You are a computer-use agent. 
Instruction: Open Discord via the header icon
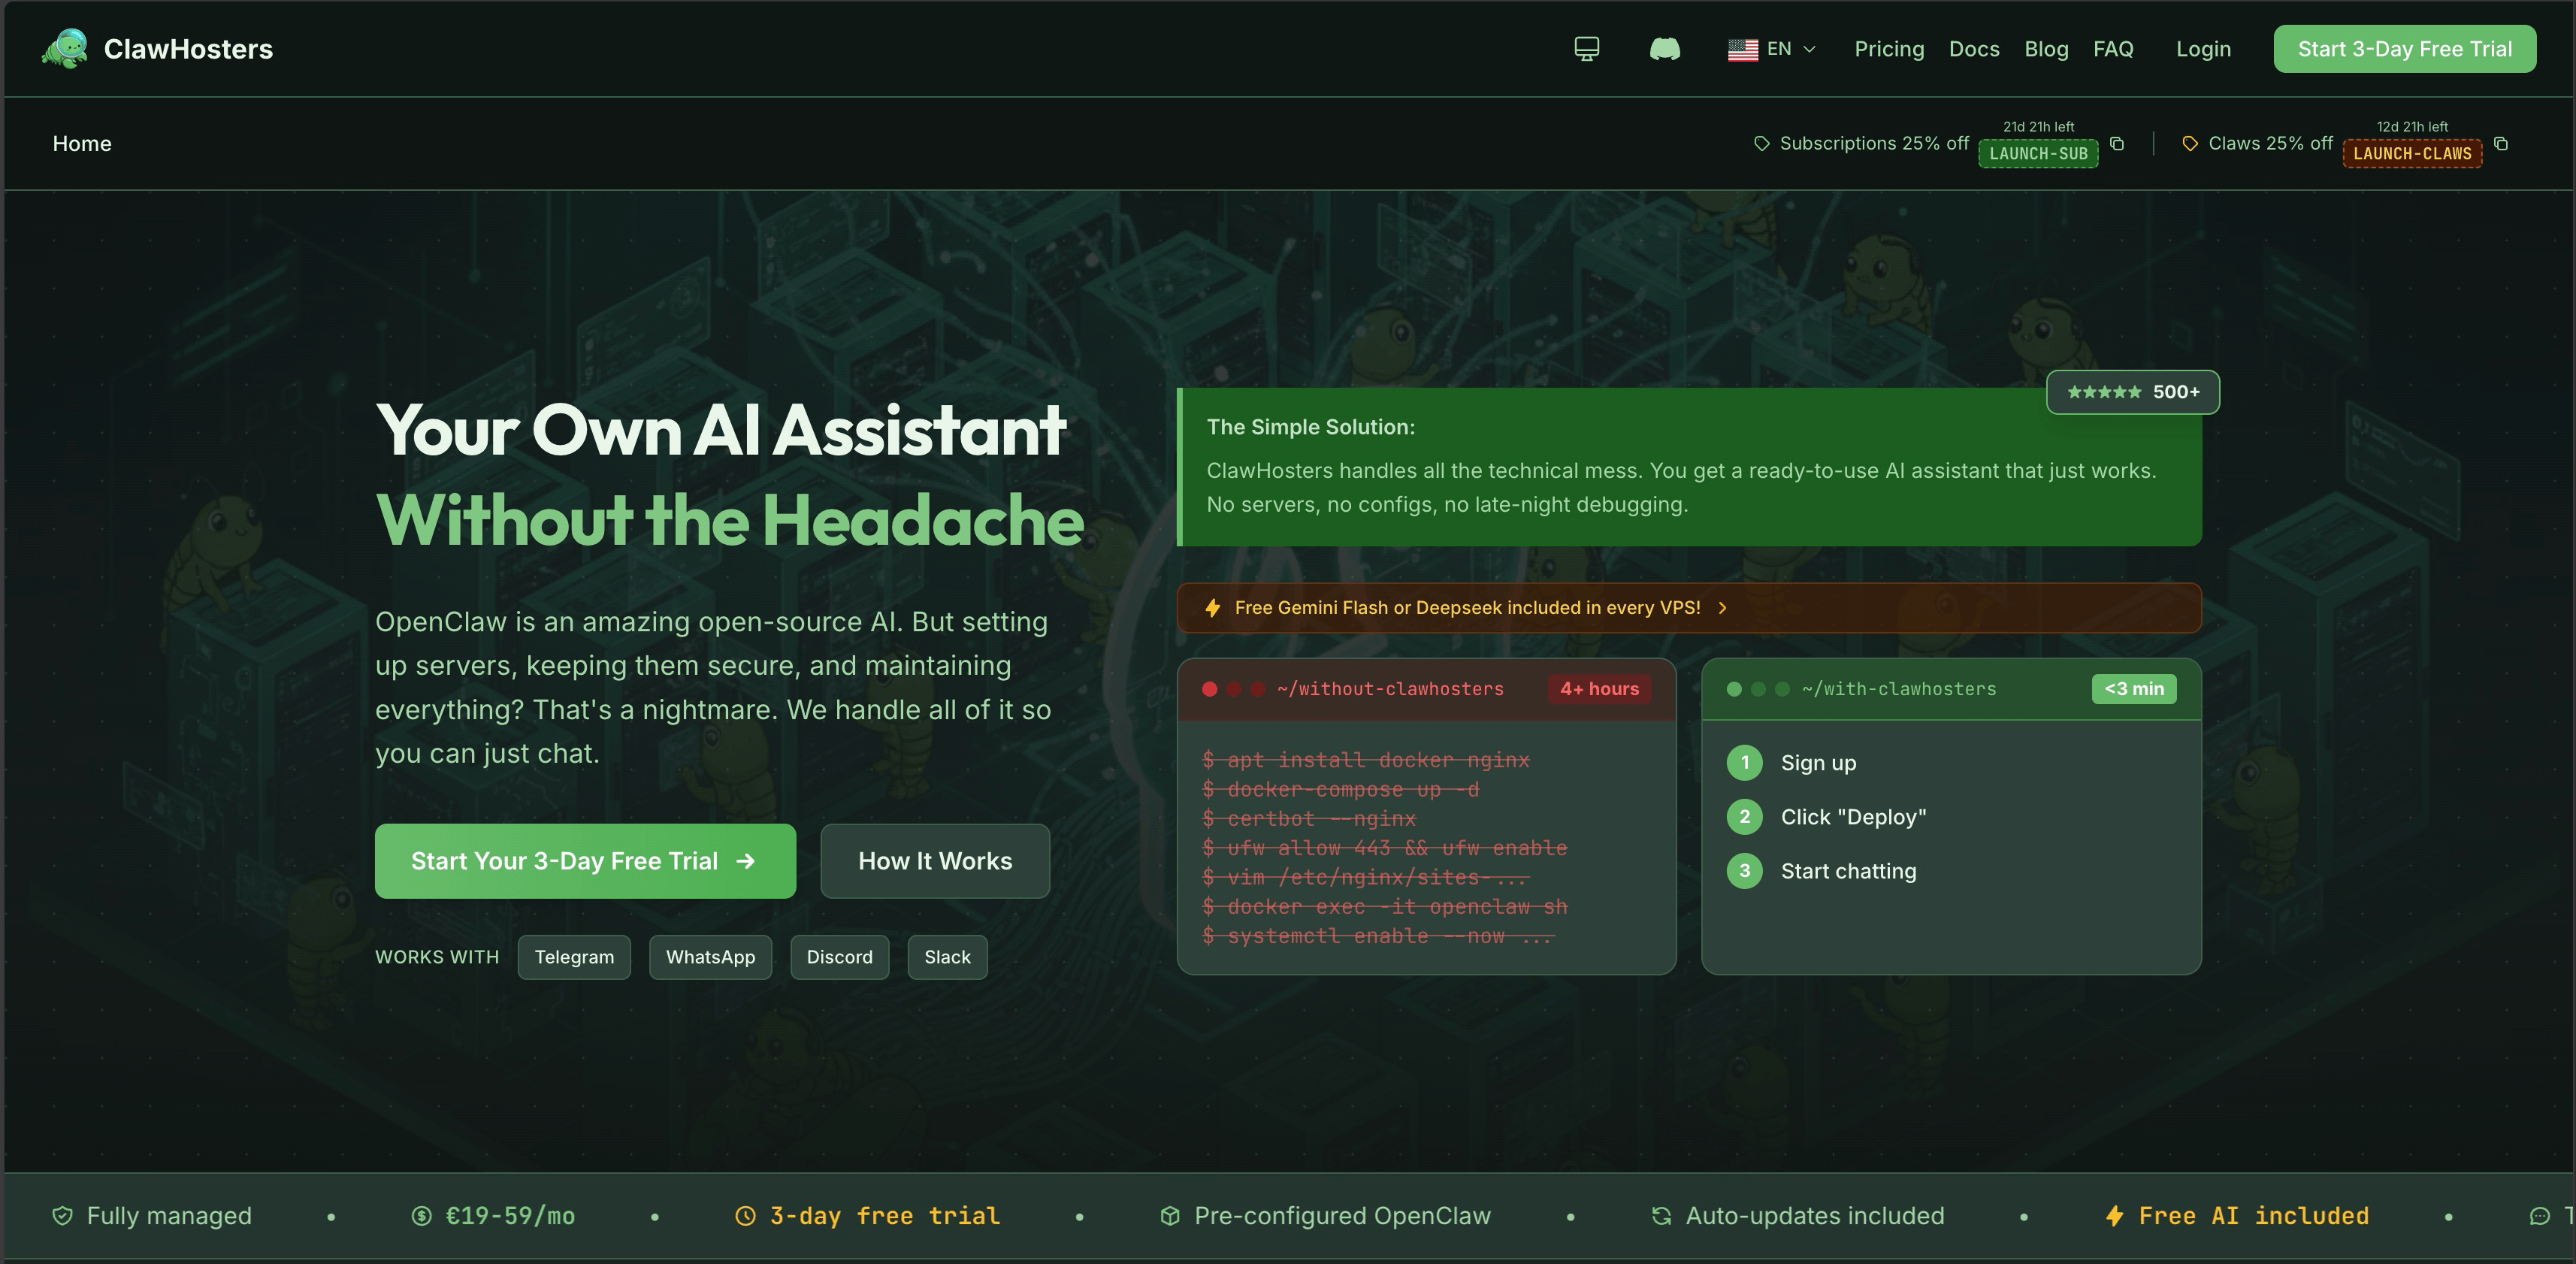[x=1665, y=48]
